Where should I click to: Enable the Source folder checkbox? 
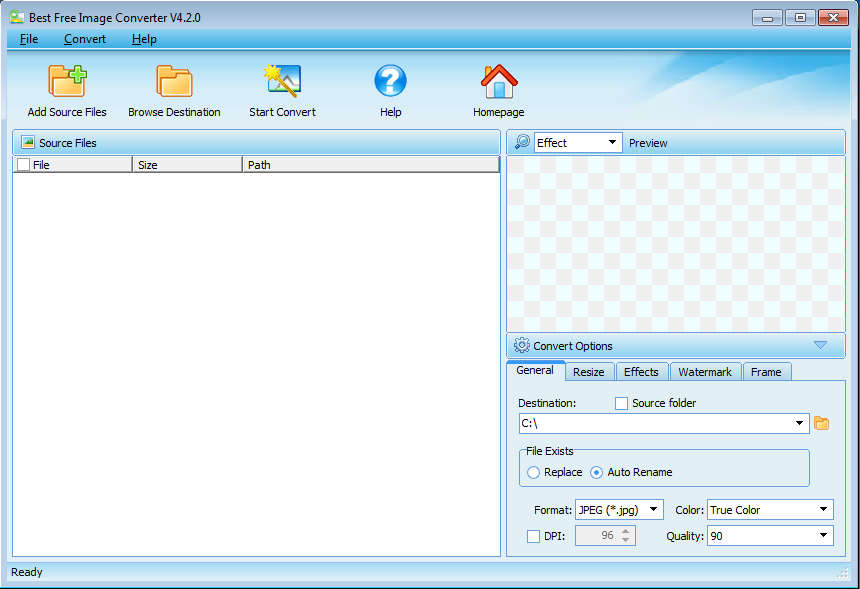coord(622,403)
